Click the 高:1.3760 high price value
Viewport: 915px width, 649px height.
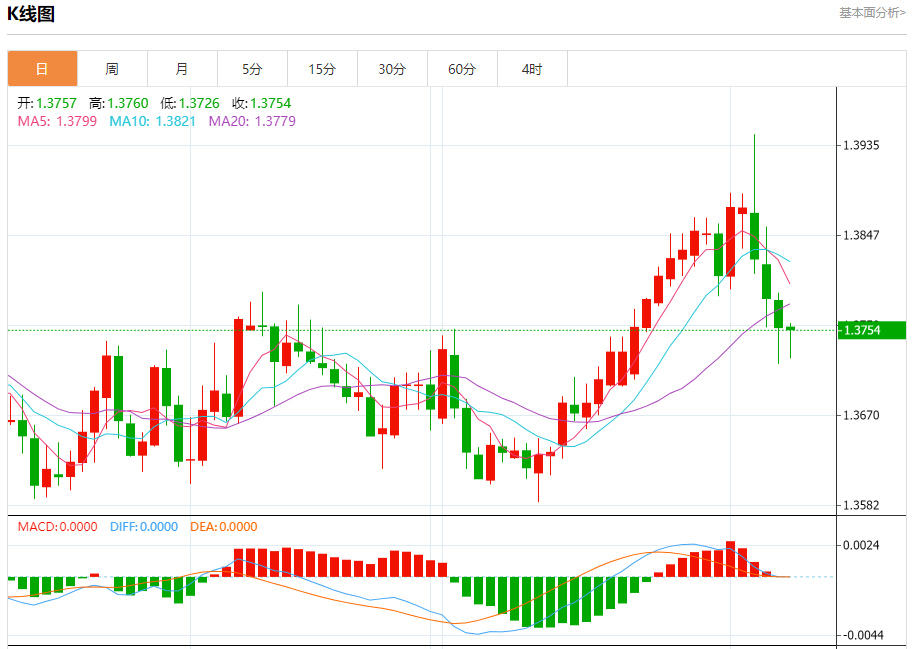pyautogui.click(x=118, y=103)
